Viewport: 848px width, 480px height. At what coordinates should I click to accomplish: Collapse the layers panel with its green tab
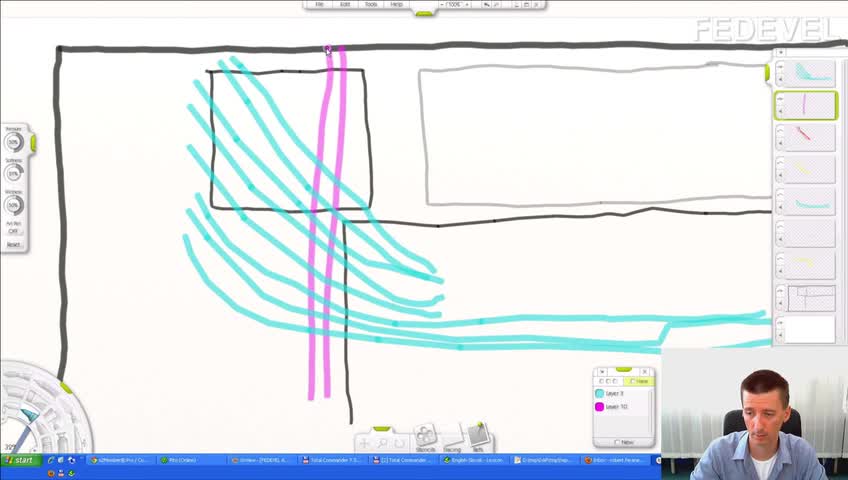(x=767, y=74)
